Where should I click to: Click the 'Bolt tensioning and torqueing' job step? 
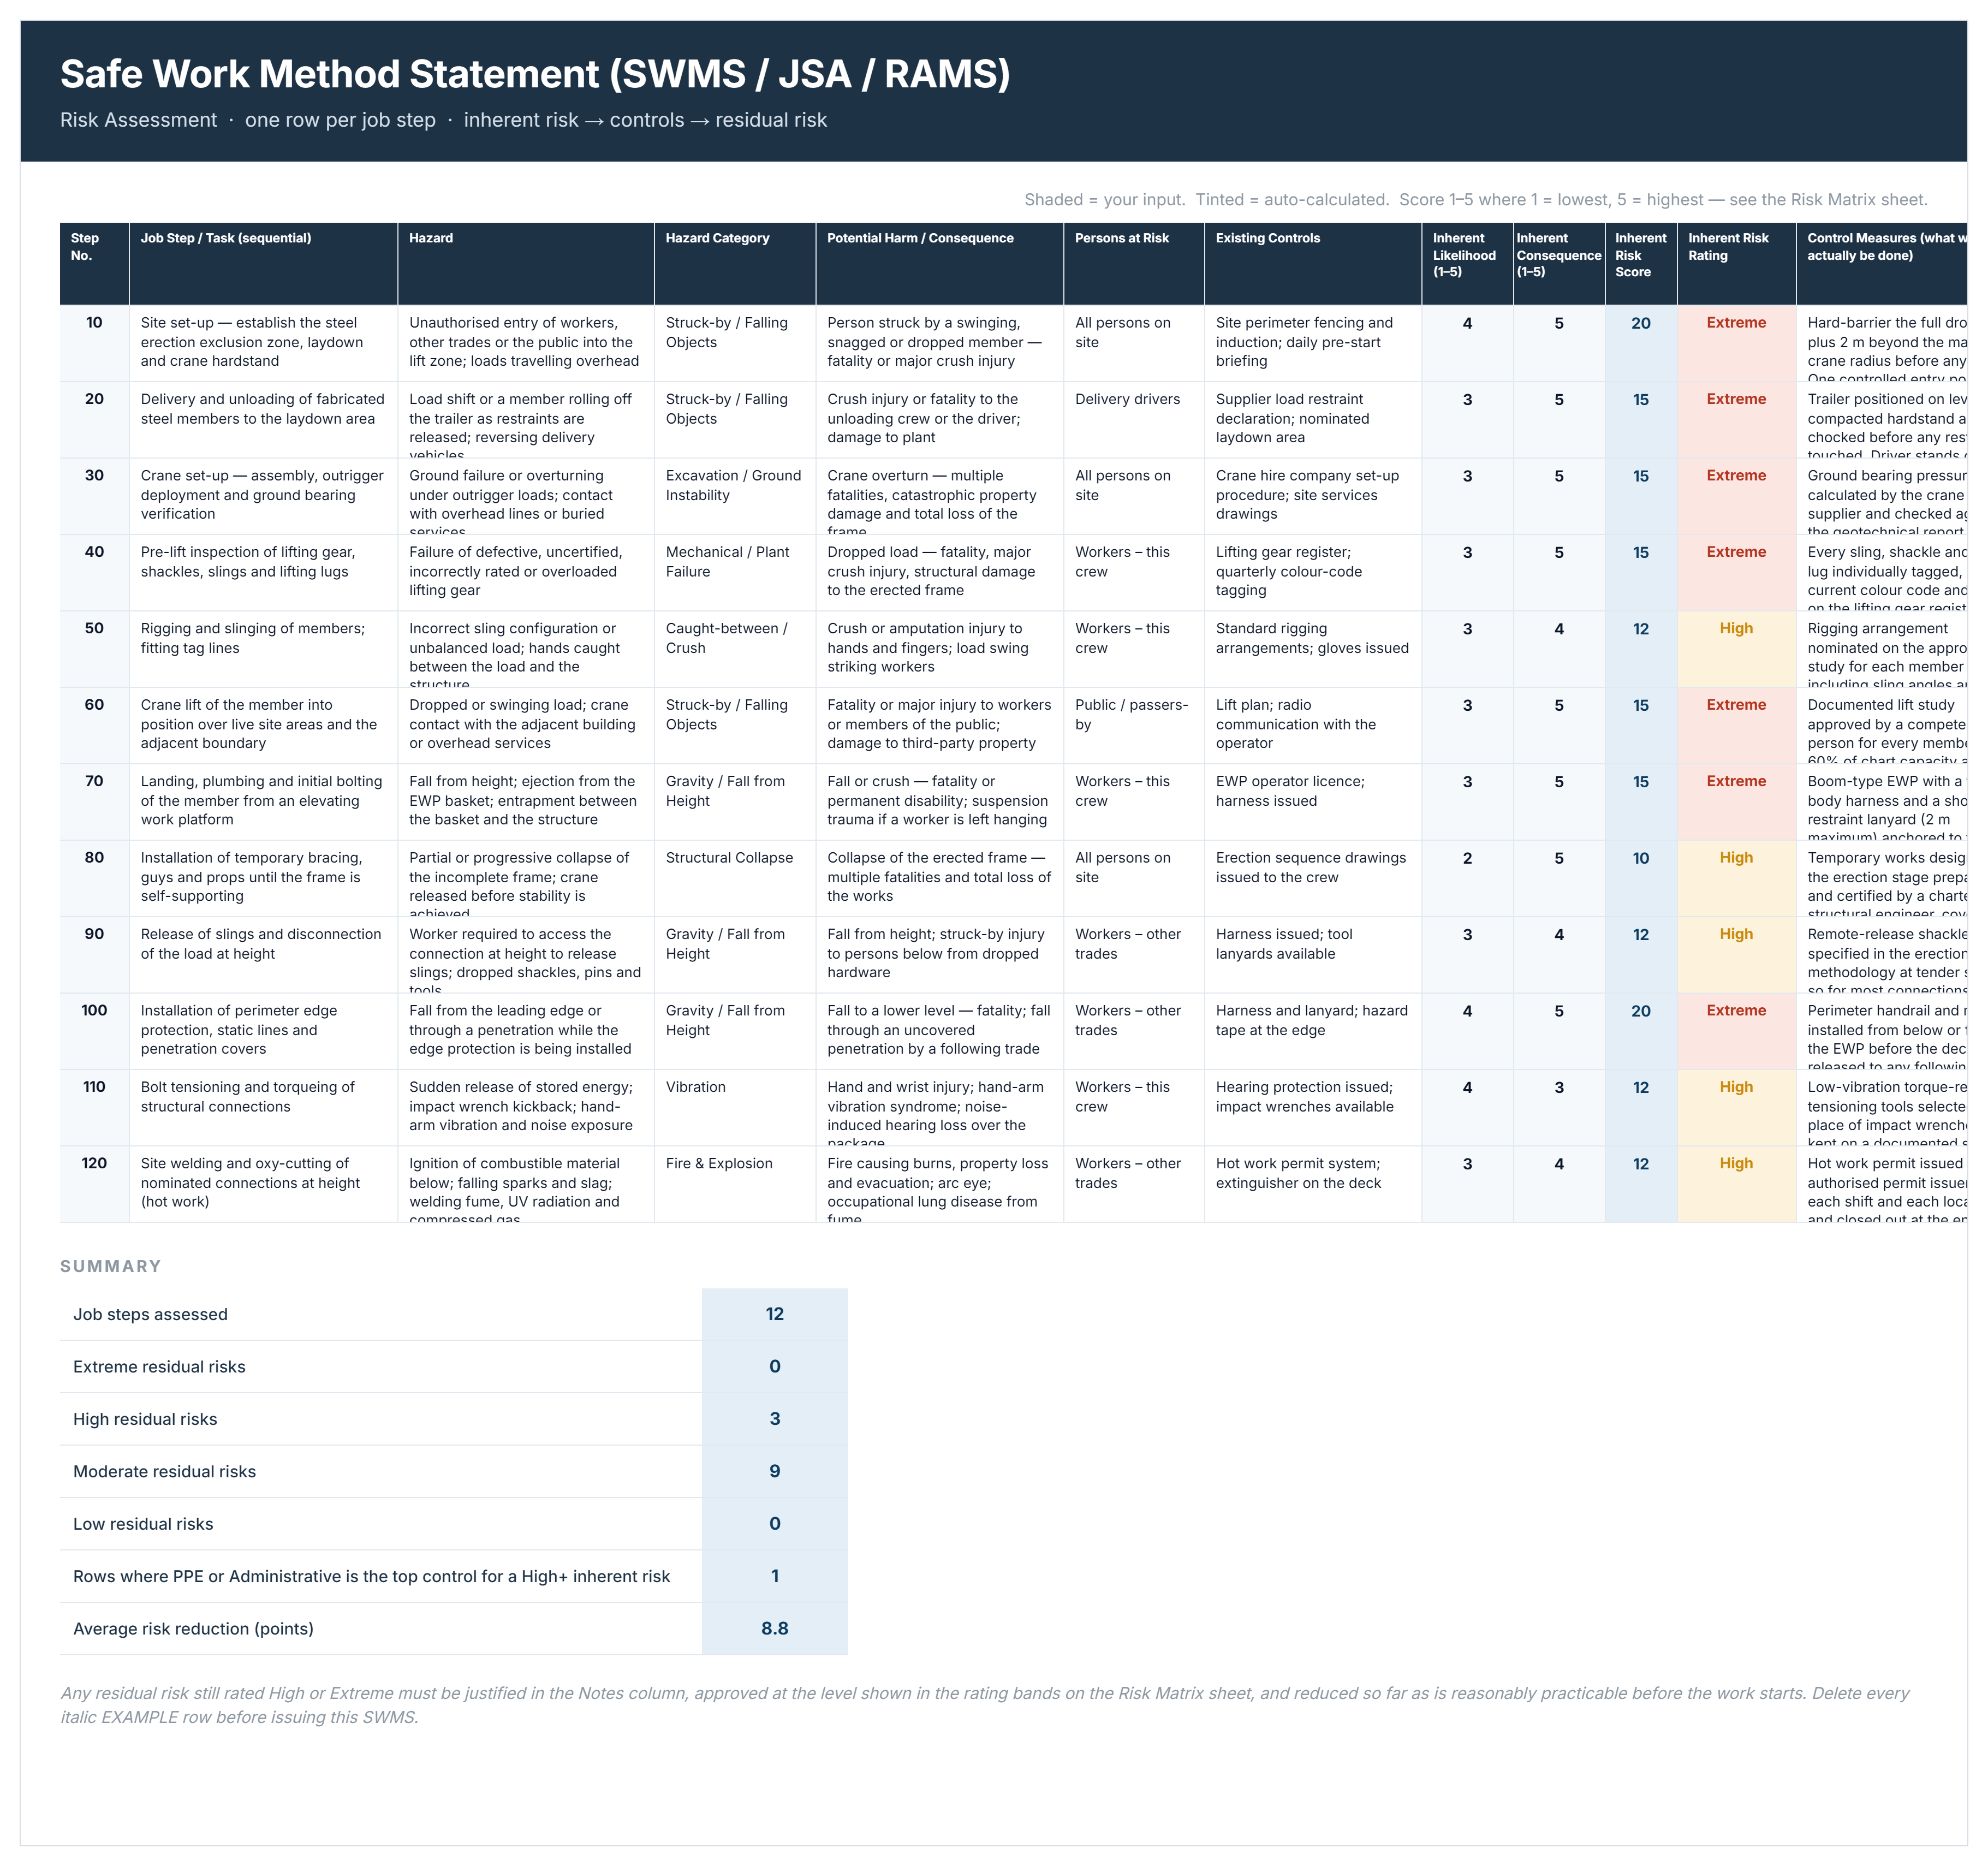[x=263, y=1107]
